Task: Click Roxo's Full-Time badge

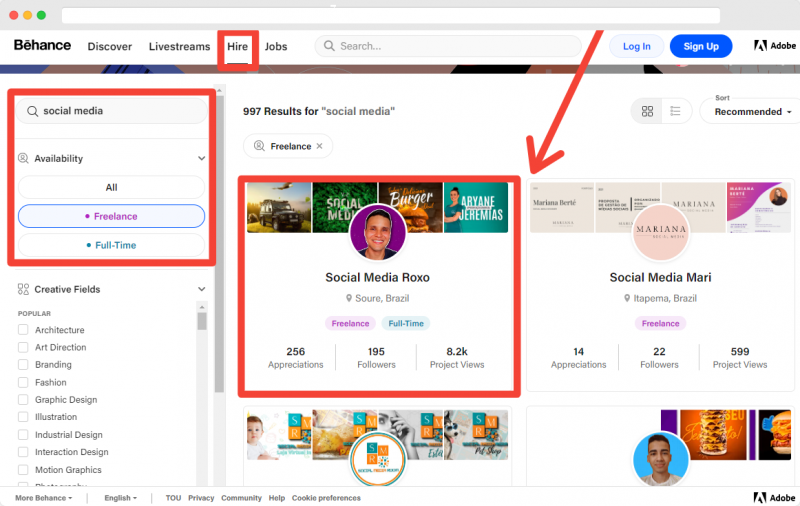Action: [406, 323]
